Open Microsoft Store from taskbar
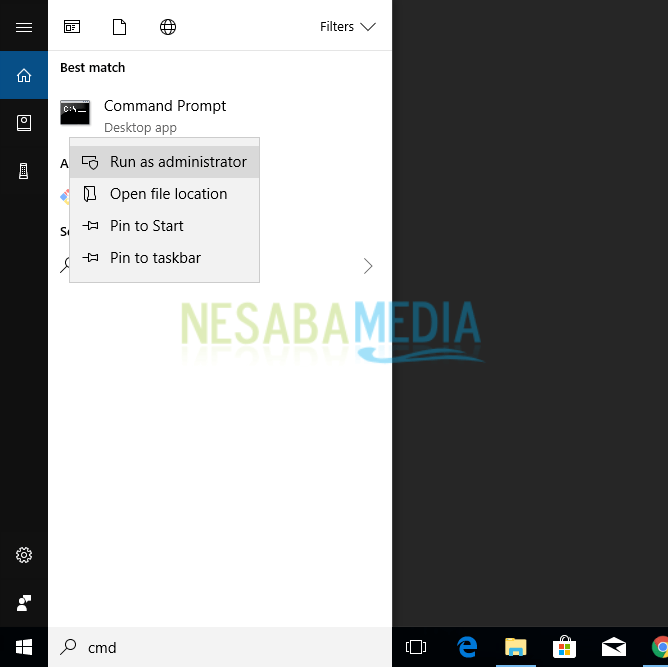Screen dimensions: 668x667 point(564,647)
